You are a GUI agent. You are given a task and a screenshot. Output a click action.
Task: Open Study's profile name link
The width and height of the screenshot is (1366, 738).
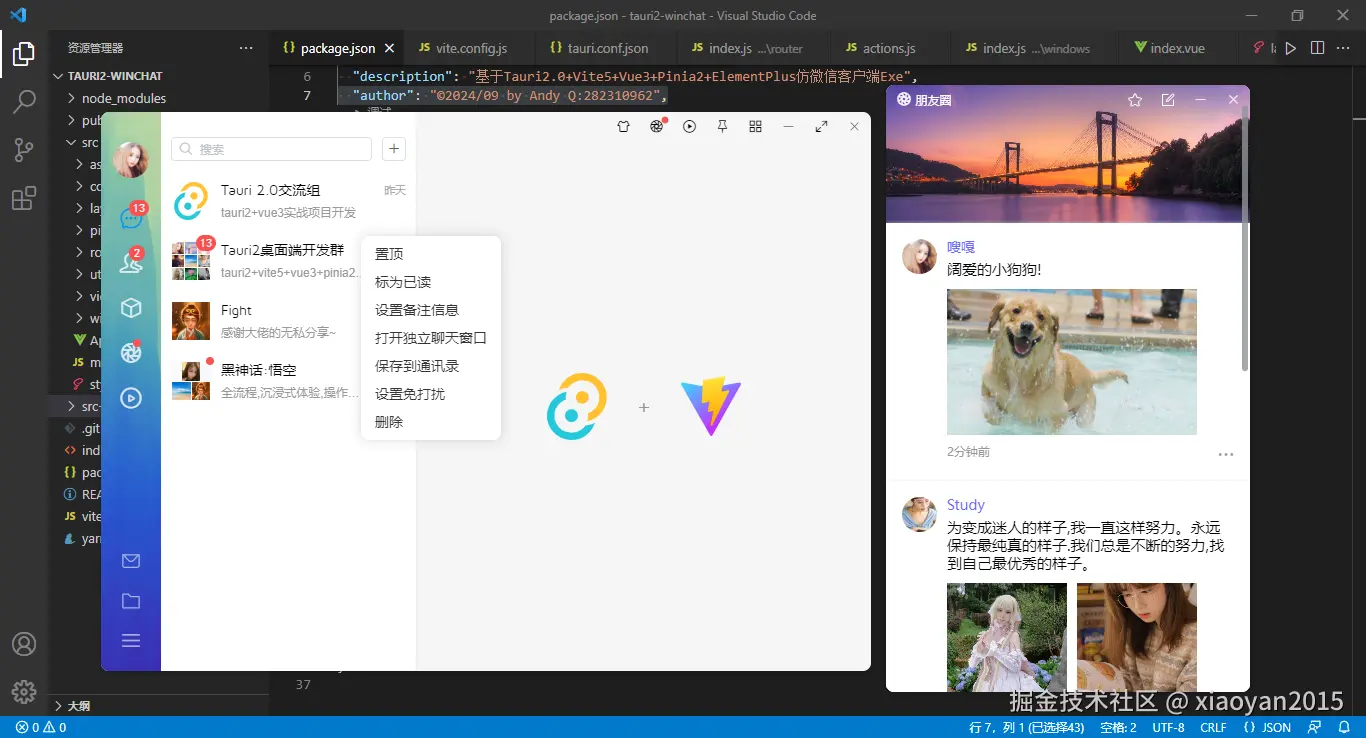tap(965, 504)
